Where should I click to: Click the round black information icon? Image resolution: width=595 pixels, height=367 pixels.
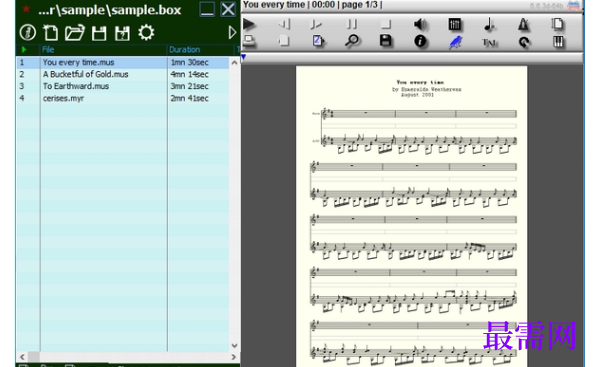(420, 41)
